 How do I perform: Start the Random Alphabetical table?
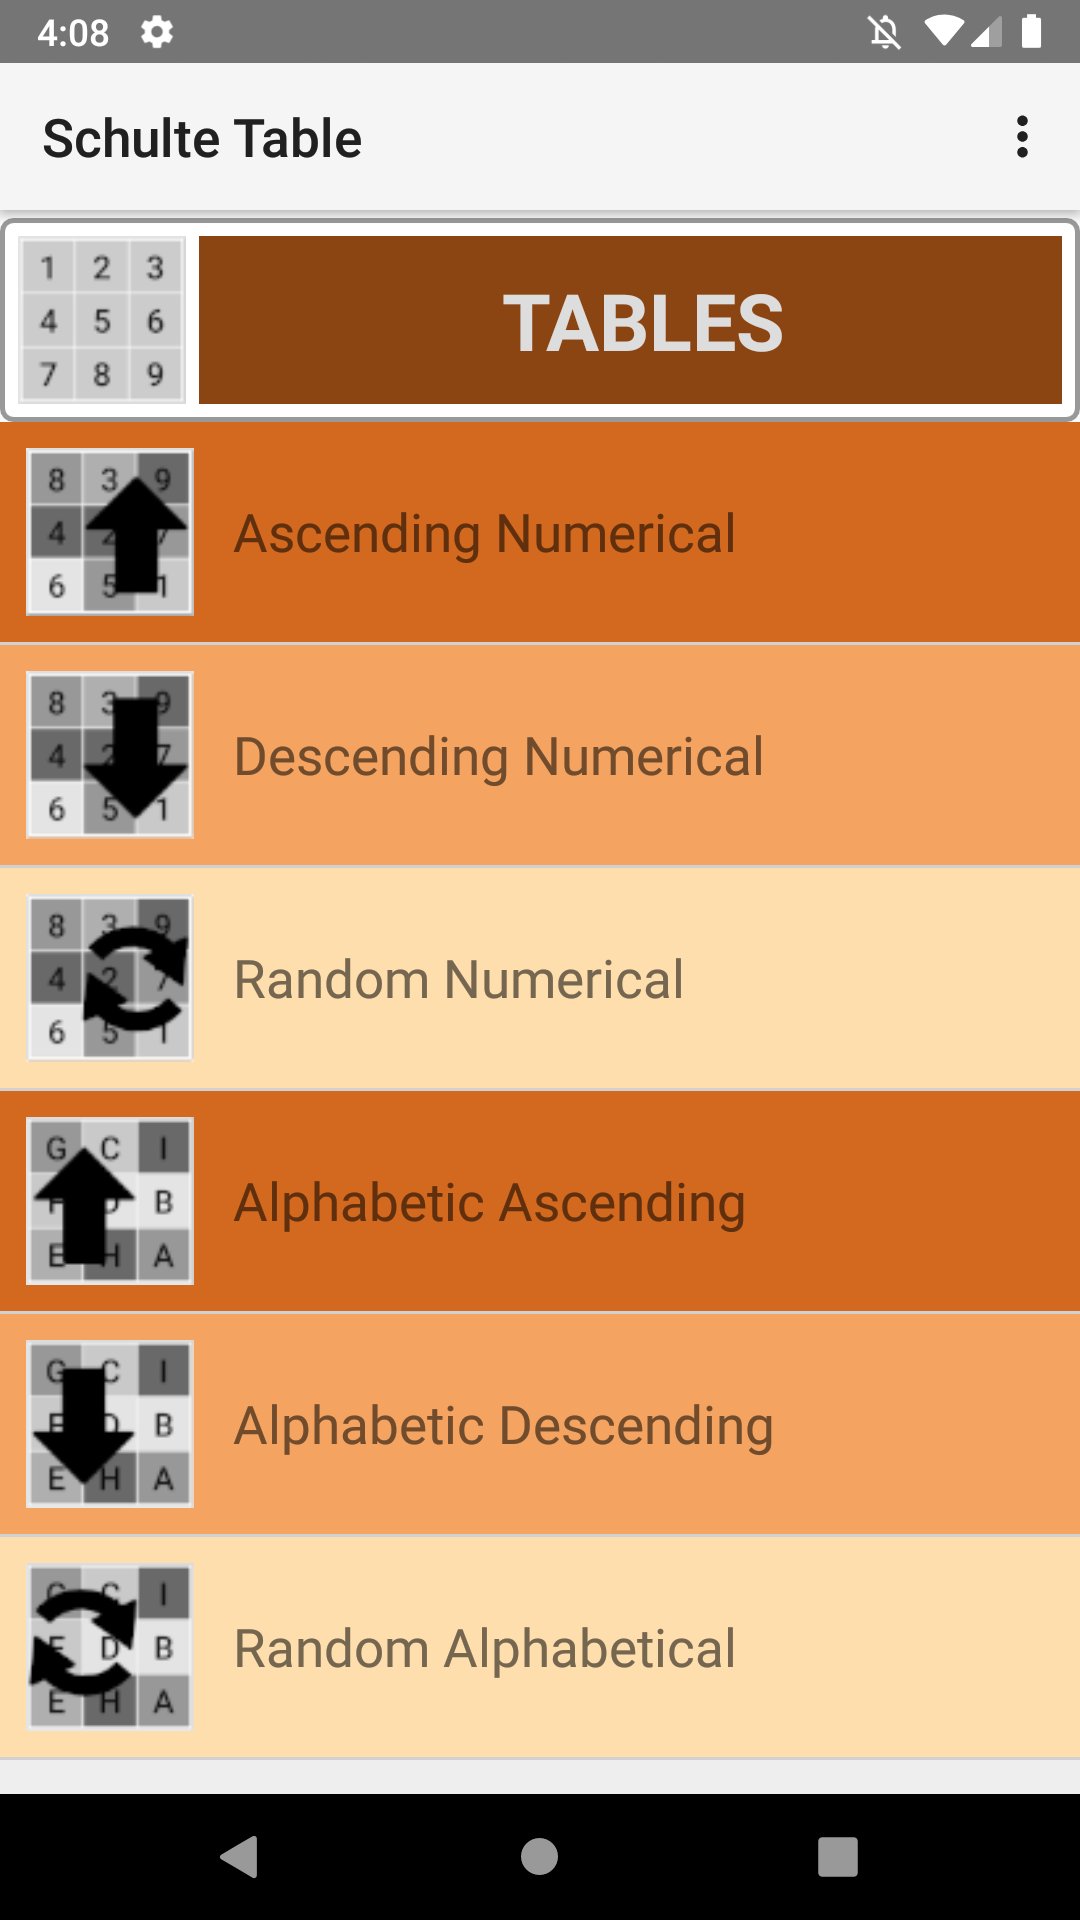(x=540, y=1646)
